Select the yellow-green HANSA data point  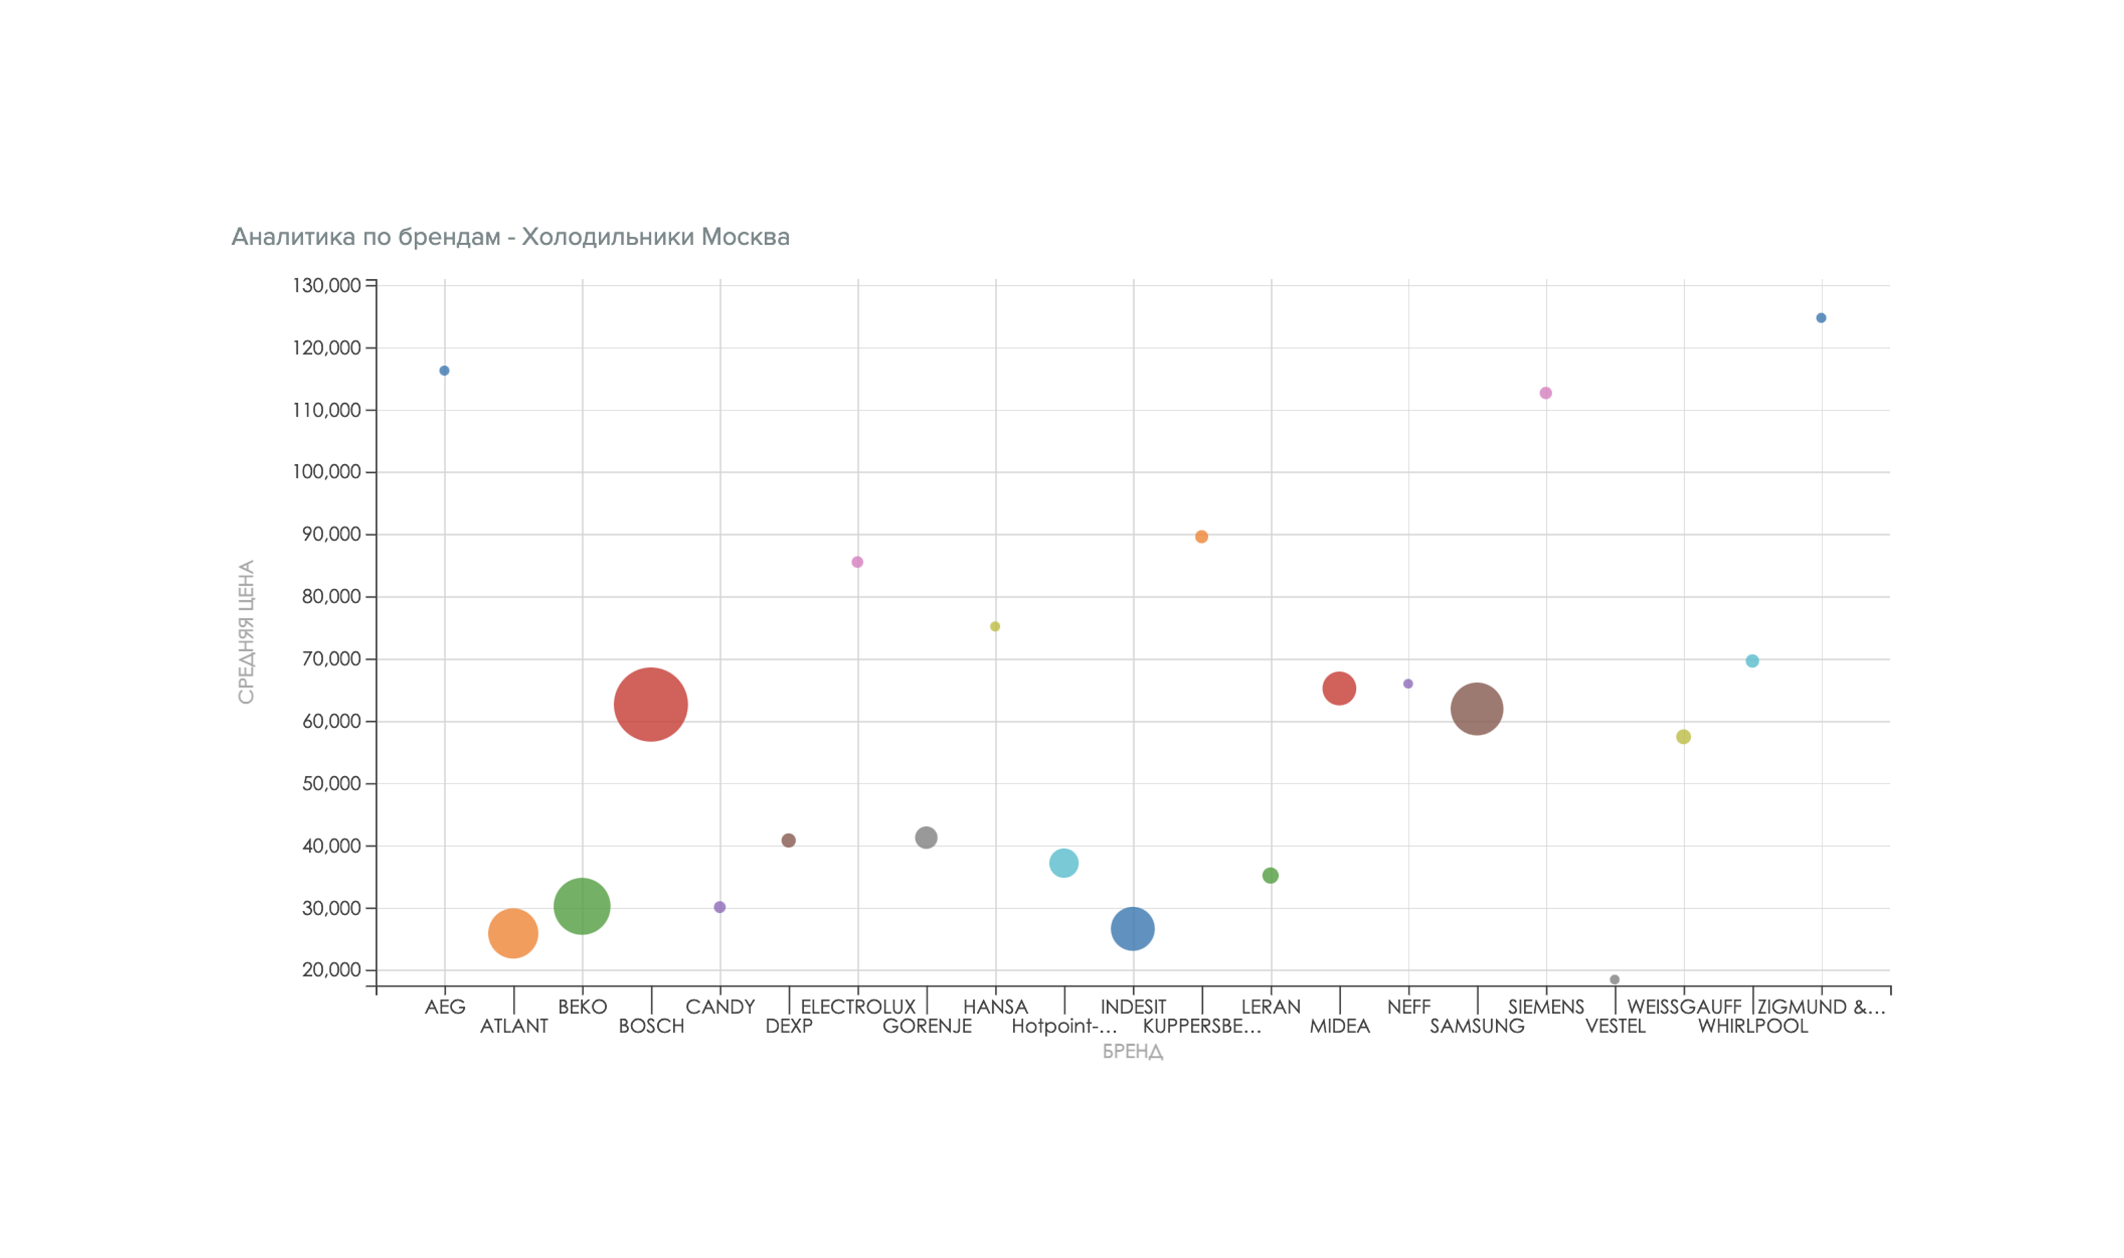point(995,627)
